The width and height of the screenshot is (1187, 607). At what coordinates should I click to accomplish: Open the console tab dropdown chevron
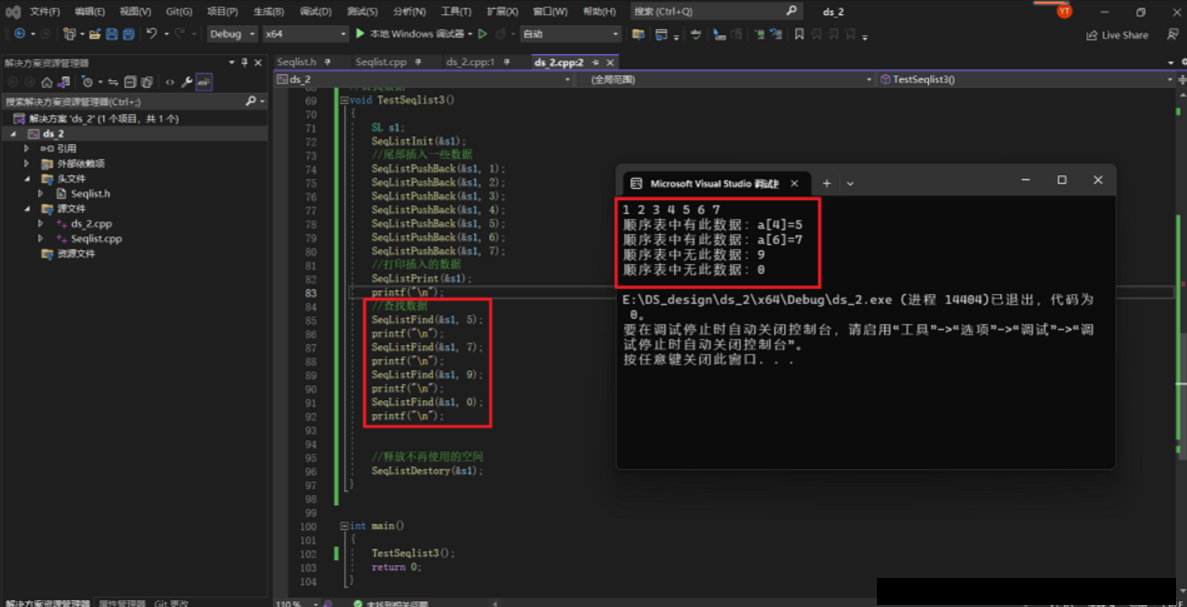pyautogui.click(x=850, y=183)
